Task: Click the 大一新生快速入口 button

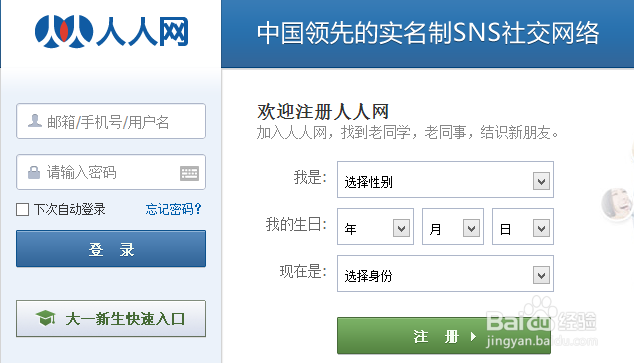Action: coord(111,319)
